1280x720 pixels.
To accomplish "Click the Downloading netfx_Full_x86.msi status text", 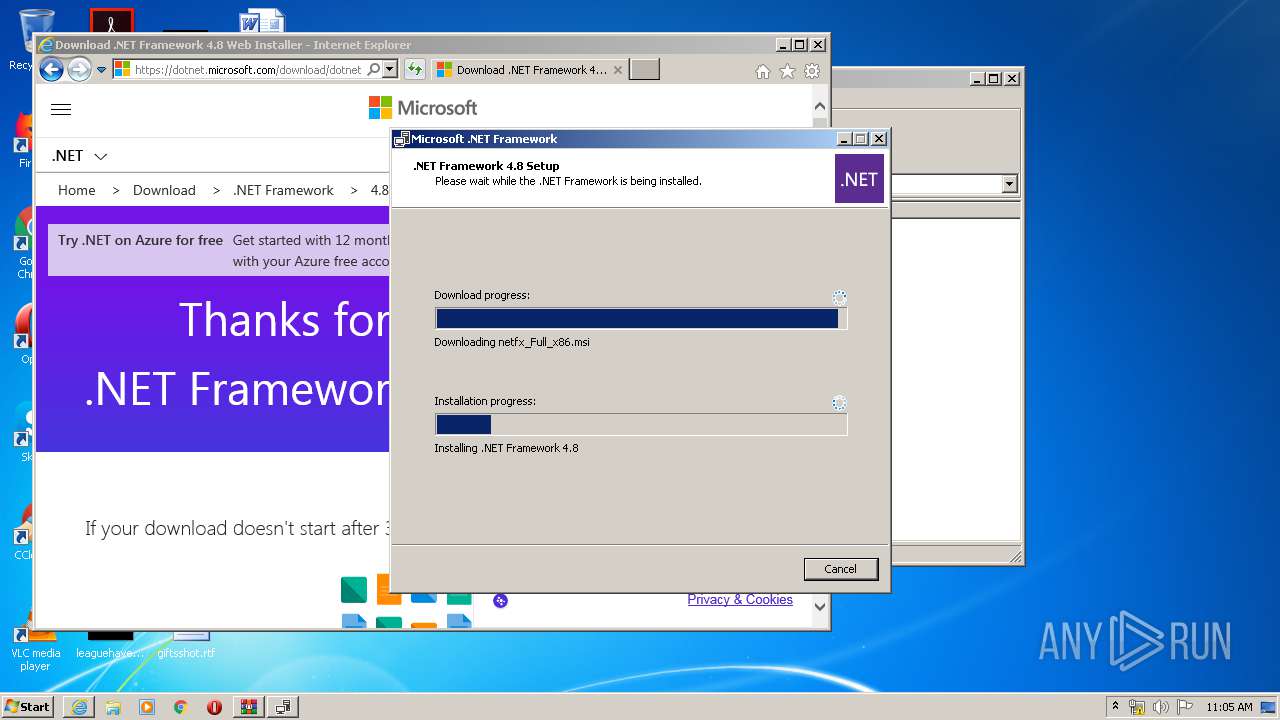I will coord(512,342).
